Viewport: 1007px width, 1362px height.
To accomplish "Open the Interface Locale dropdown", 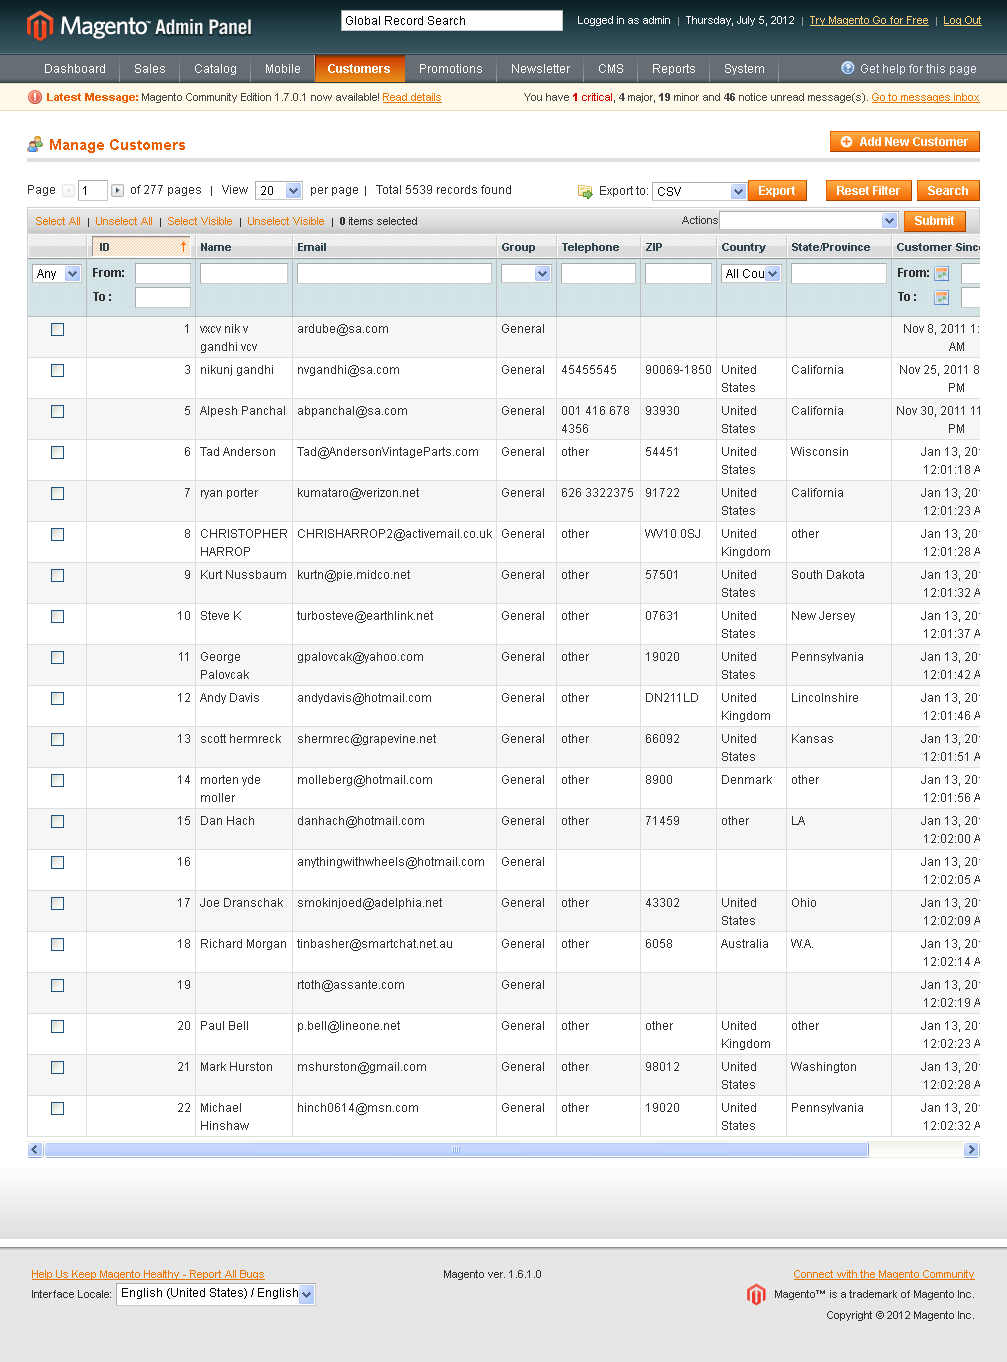I will click(216, 1294).
